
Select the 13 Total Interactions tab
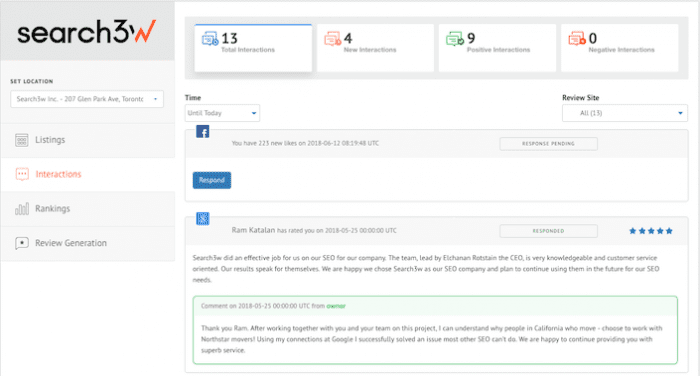point(253,48)
